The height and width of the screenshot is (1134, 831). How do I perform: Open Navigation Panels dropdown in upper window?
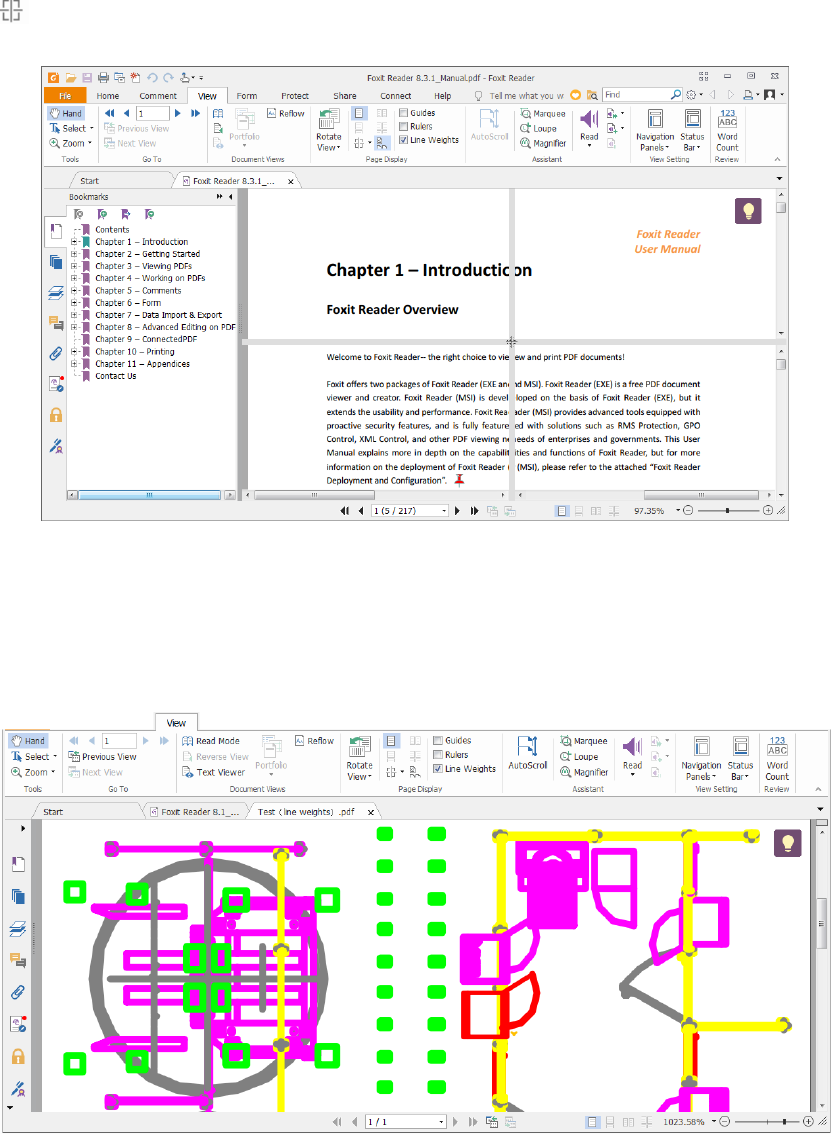(x=655, y=130)
